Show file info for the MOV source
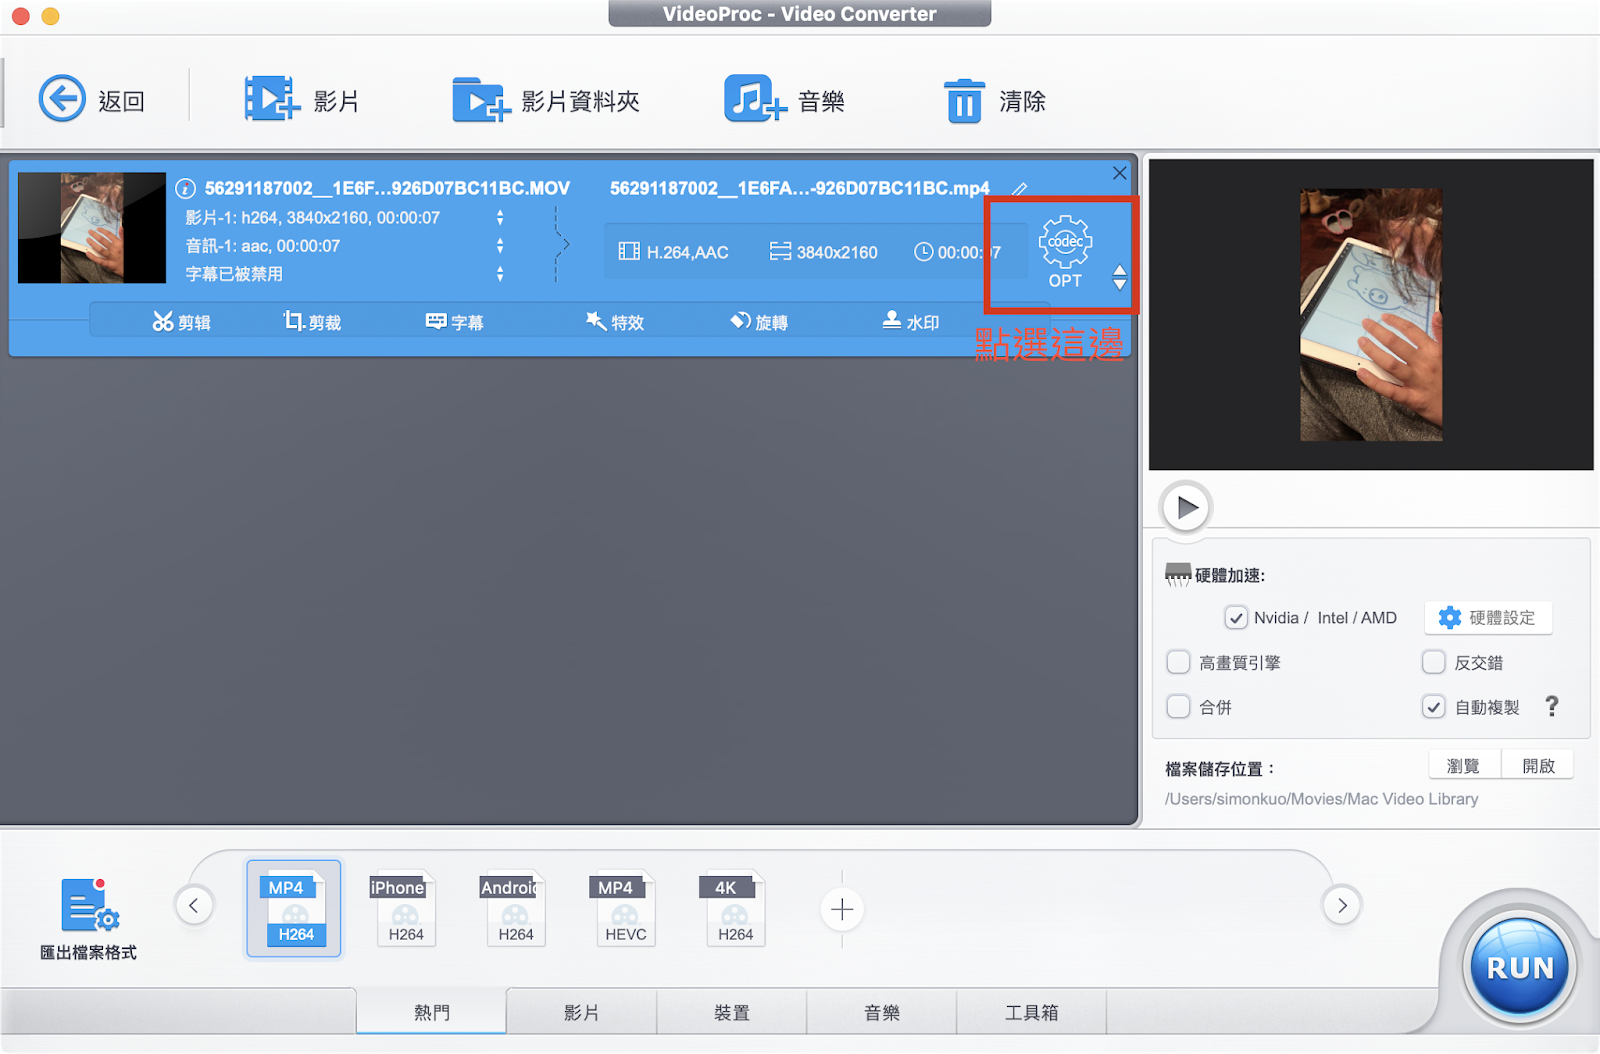Viewport: 1600px width, 1054px height. tap(185, 188)
